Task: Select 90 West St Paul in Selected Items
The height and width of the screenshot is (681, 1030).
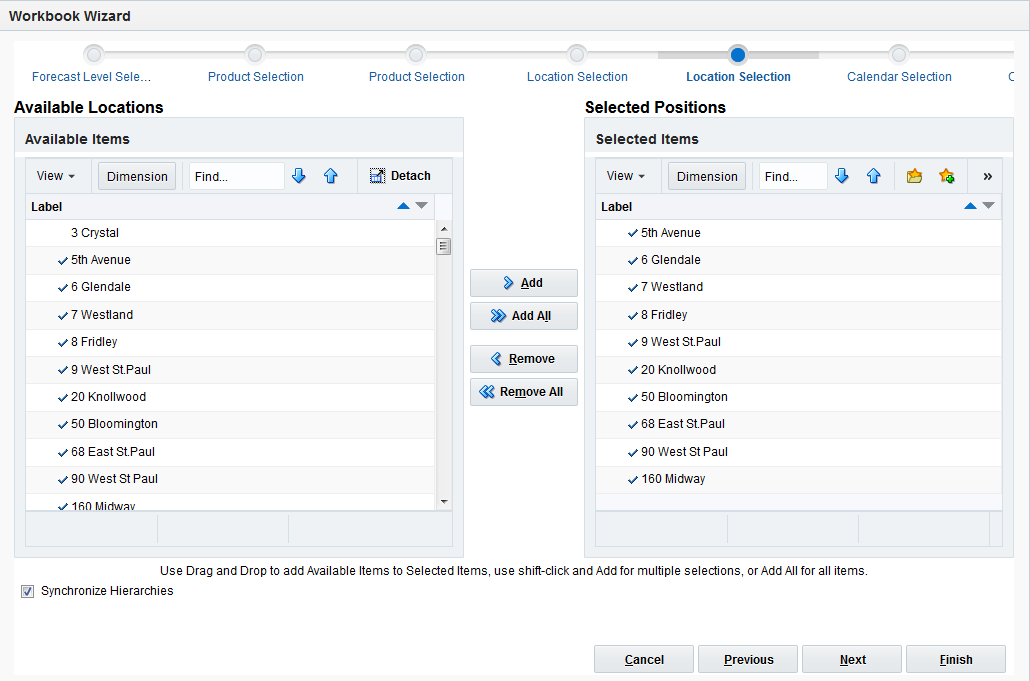Action: click(x=799, y=452)
